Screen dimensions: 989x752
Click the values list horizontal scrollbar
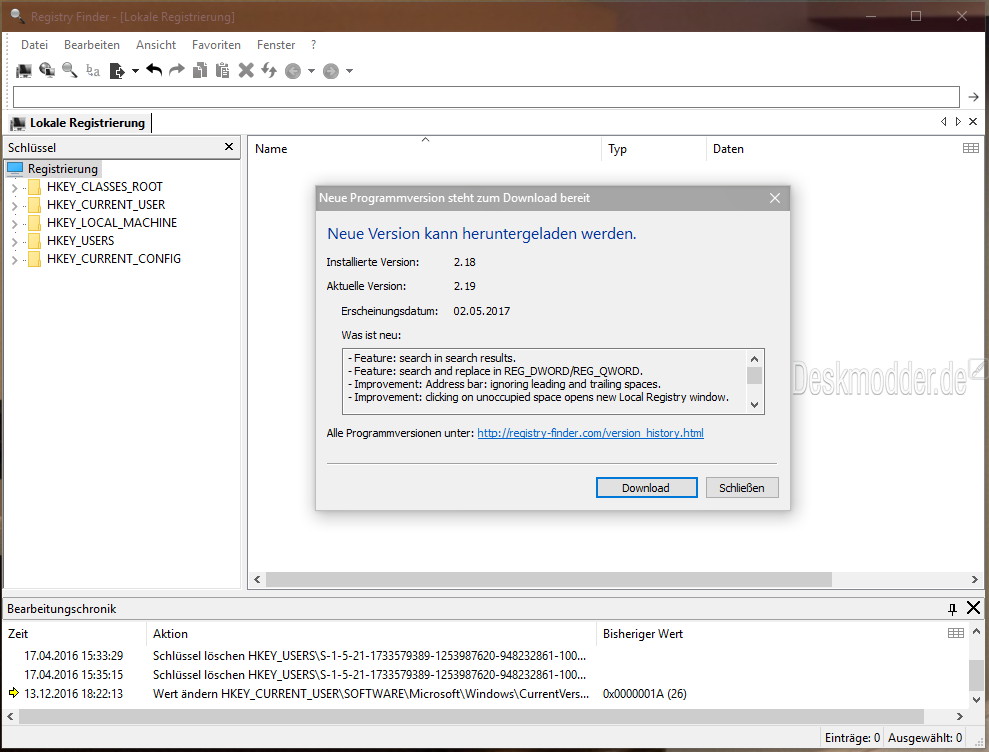(x=549, y=579)
